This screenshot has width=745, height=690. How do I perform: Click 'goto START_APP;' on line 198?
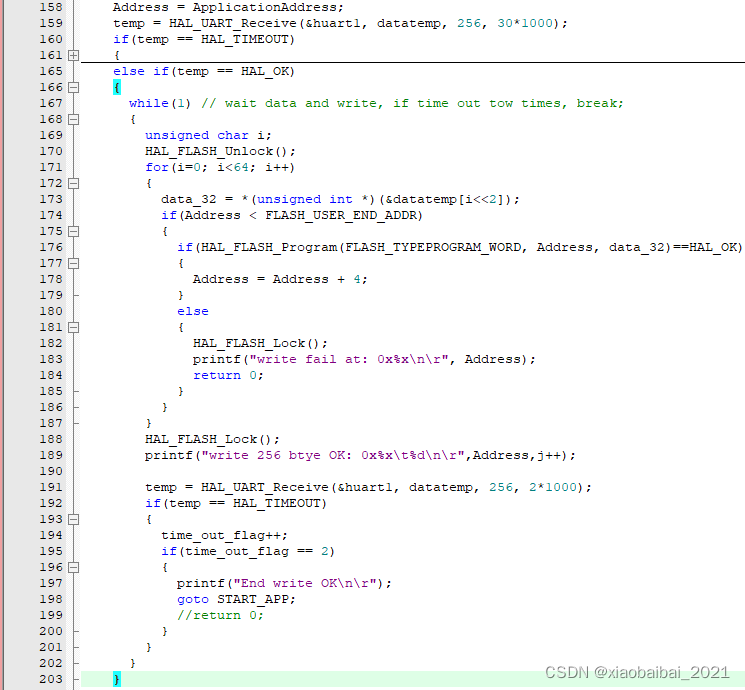click(236, 599)
